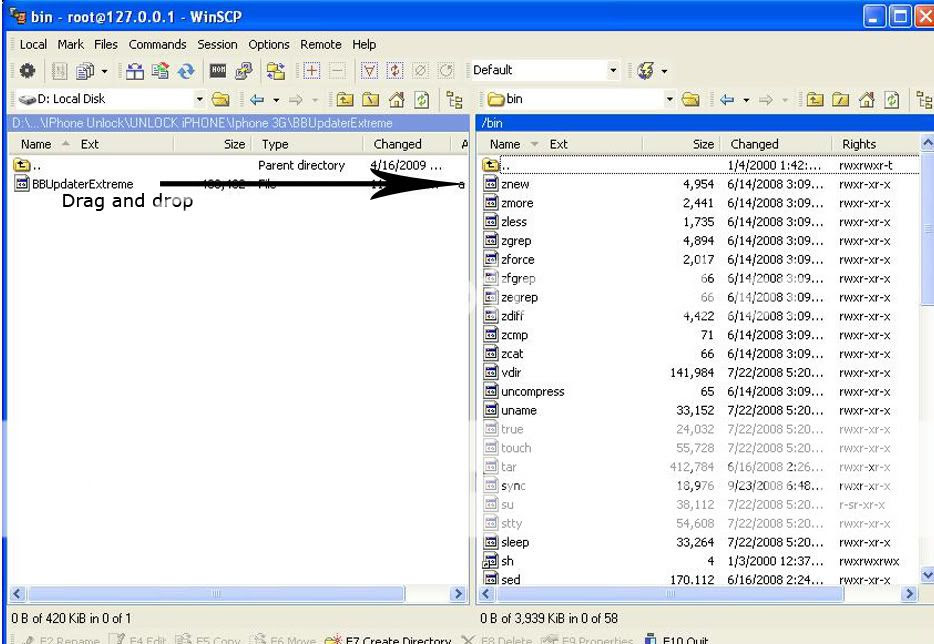Open the Help menu
Screen dimensions: 934x644
click(364, 45)
